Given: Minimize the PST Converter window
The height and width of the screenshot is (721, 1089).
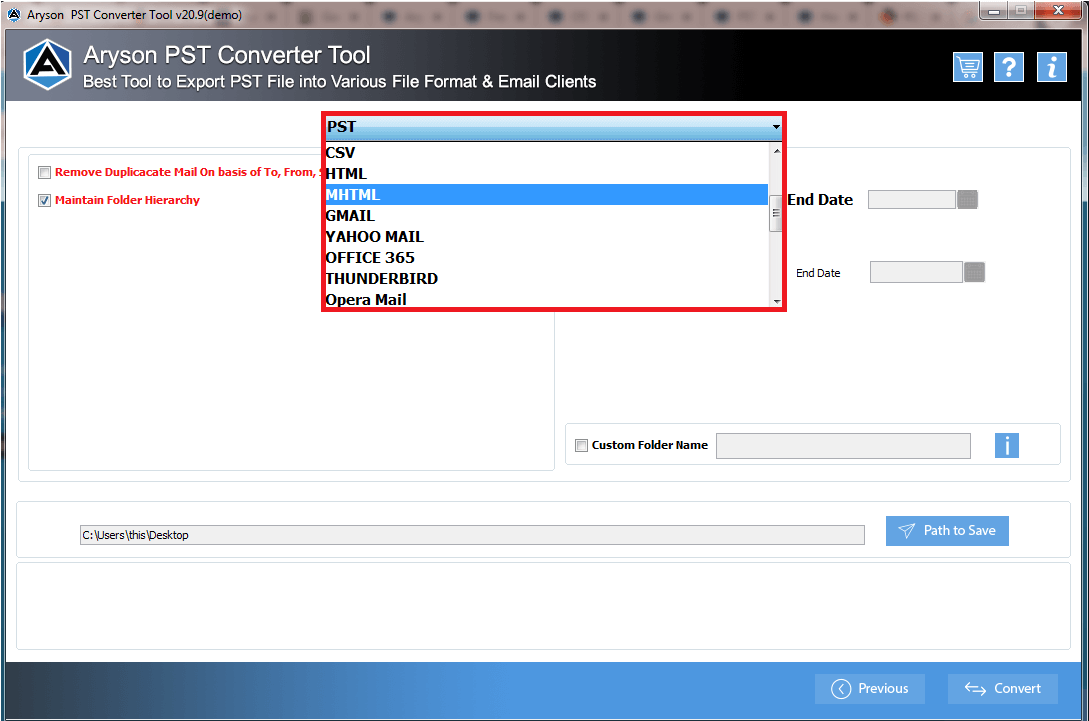Looking at the screenshot, I should [994, 10].
